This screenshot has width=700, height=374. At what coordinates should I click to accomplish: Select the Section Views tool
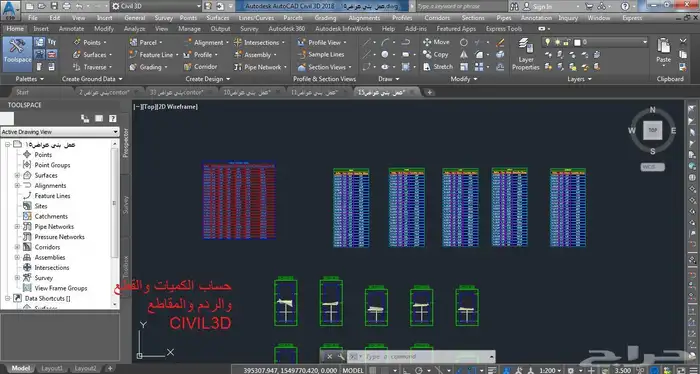pyautogui.click(x=324, y=67)
